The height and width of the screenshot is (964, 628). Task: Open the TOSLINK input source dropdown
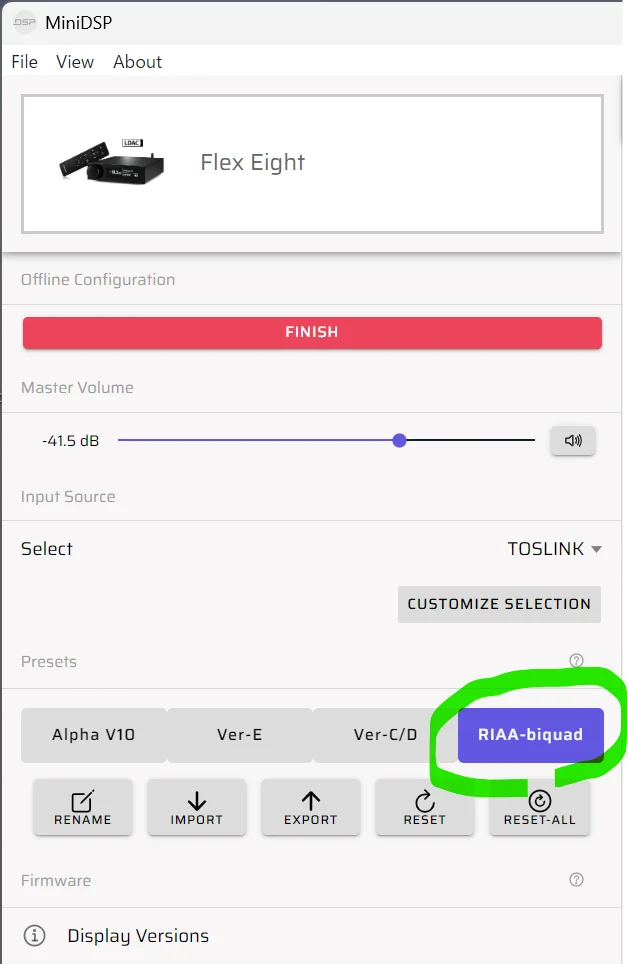click(x=554, y=549)
